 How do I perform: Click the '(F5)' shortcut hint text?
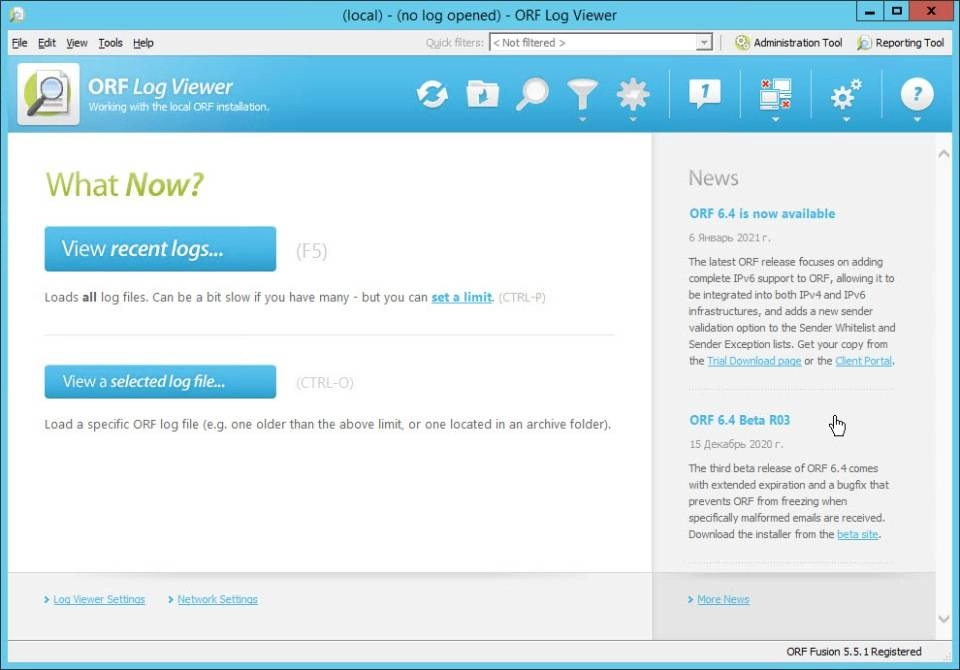coord(312,250)
